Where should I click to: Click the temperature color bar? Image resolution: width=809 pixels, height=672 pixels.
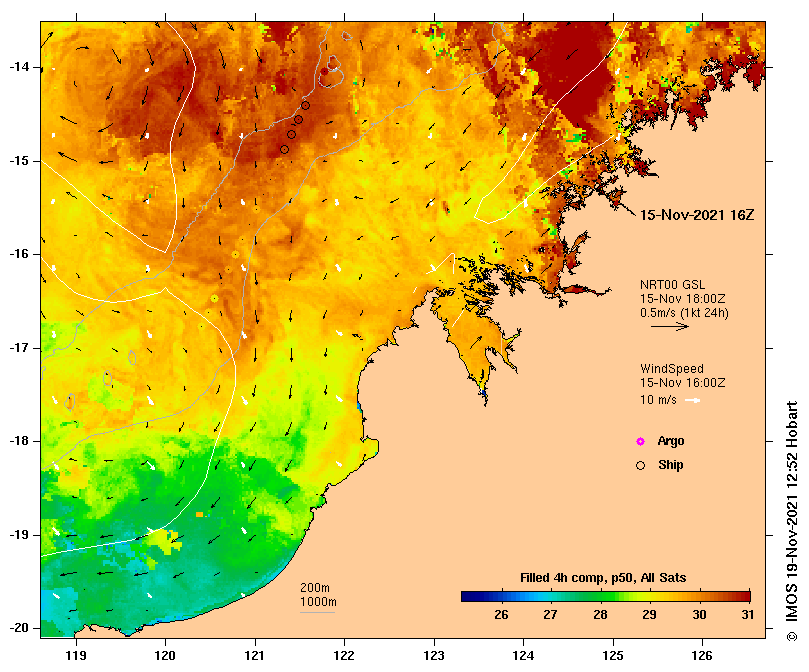(x=606, y=597)
